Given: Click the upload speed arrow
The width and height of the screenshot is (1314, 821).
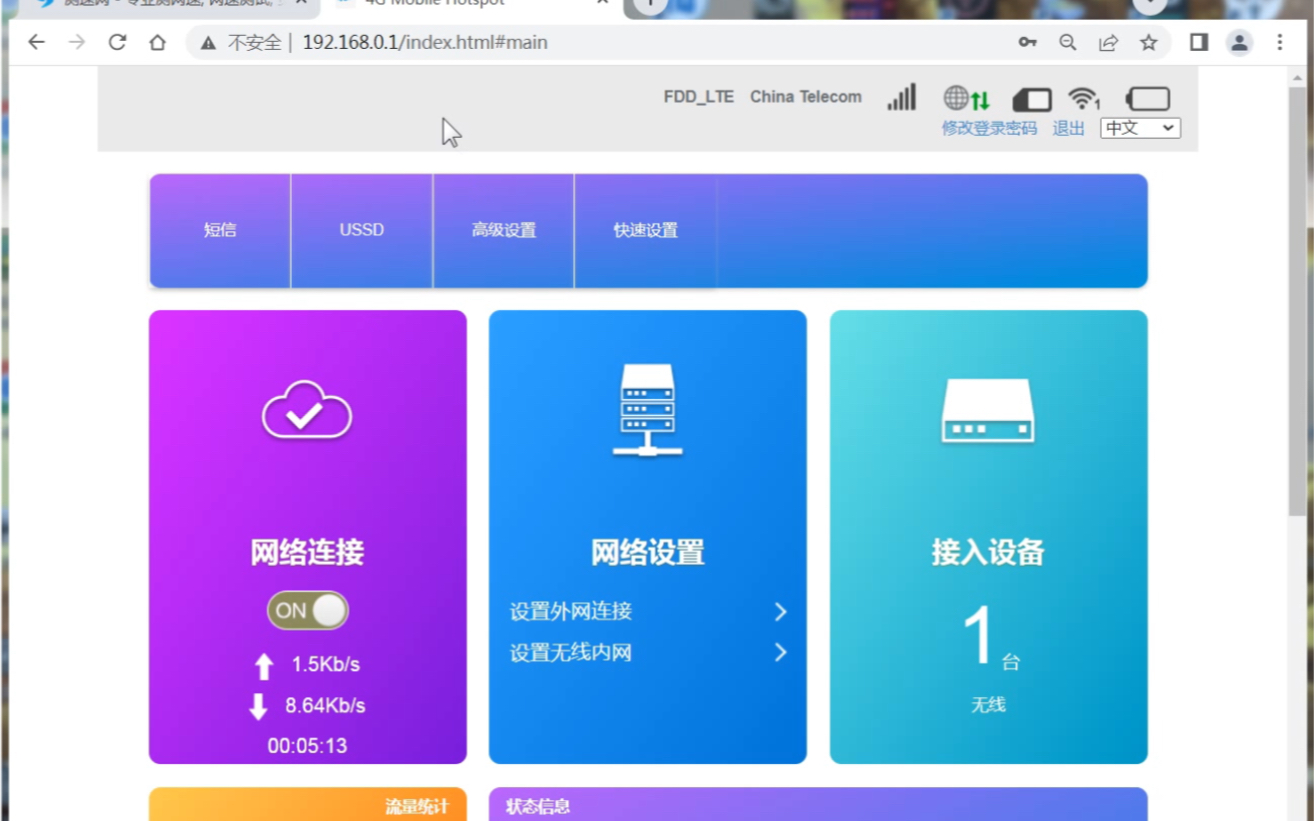Looking at the screenshot, I should coord(263,666).
